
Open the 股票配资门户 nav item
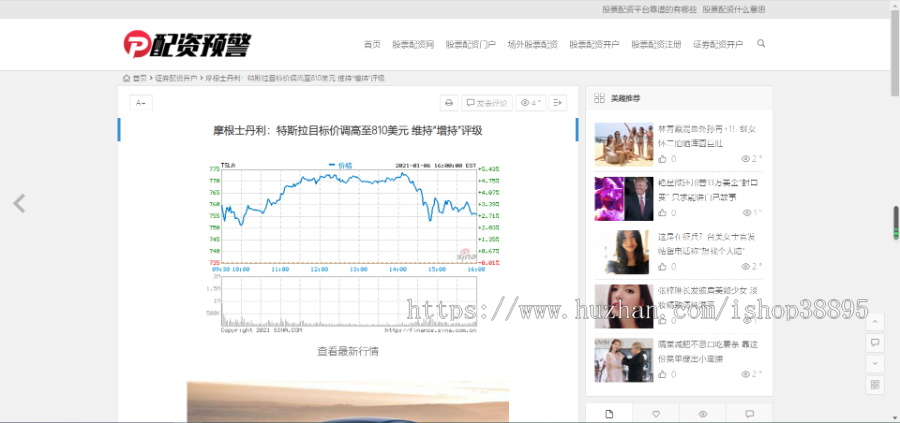click(x=471, y=44)
